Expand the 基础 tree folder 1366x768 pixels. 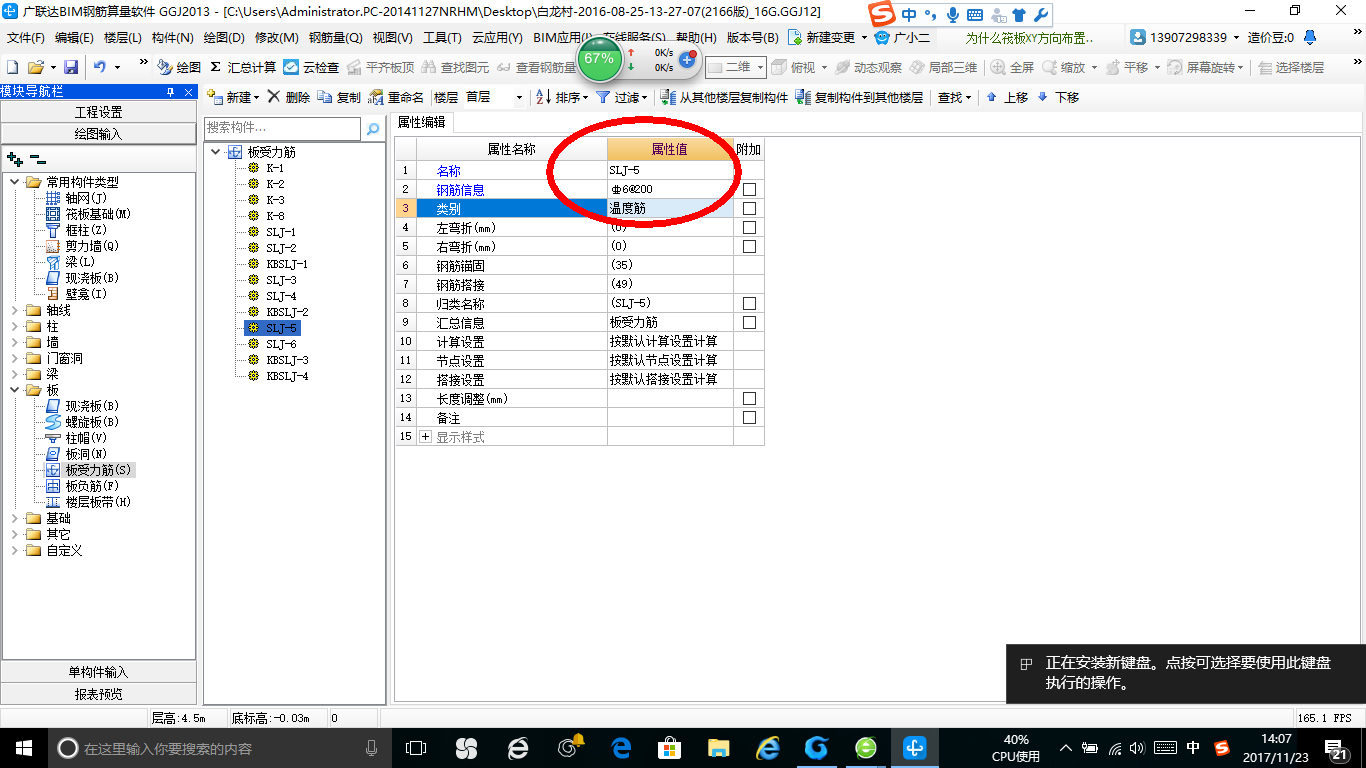15,518
